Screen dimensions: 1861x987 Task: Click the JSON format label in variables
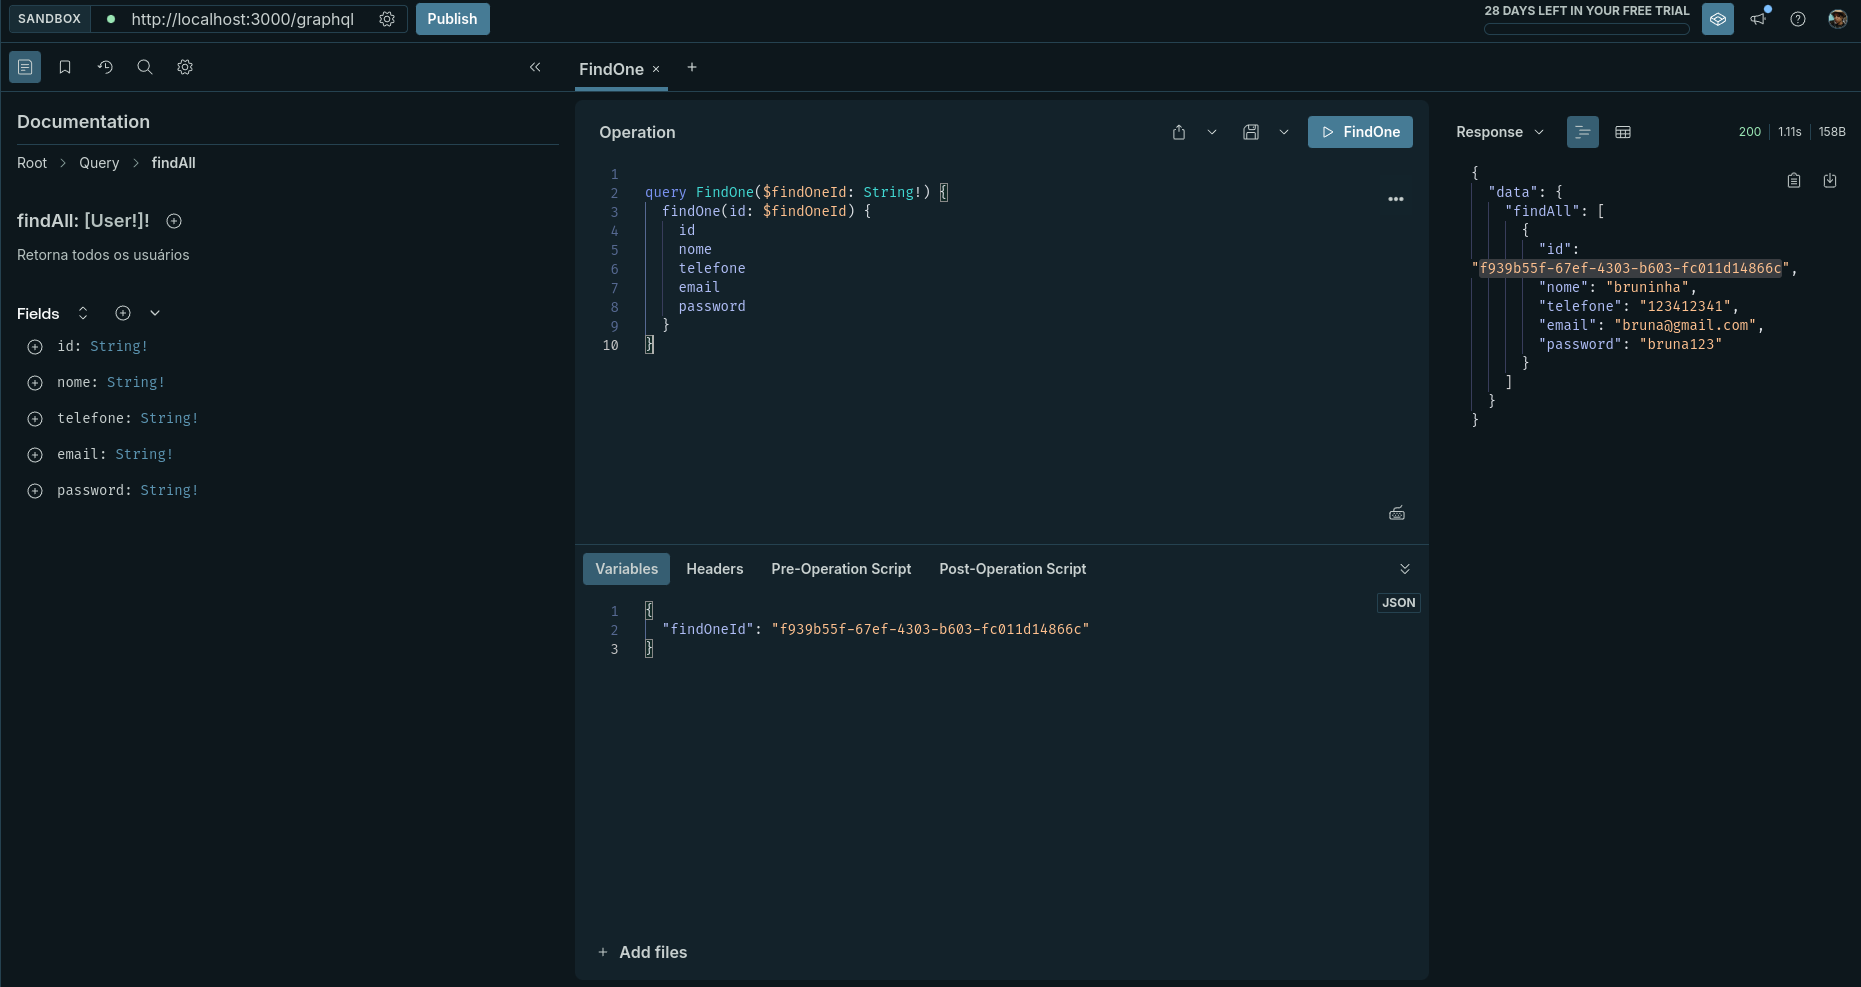(1399, 603)
